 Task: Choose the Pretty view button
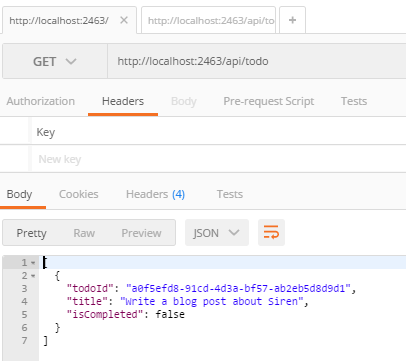click(x=31, y=233)
